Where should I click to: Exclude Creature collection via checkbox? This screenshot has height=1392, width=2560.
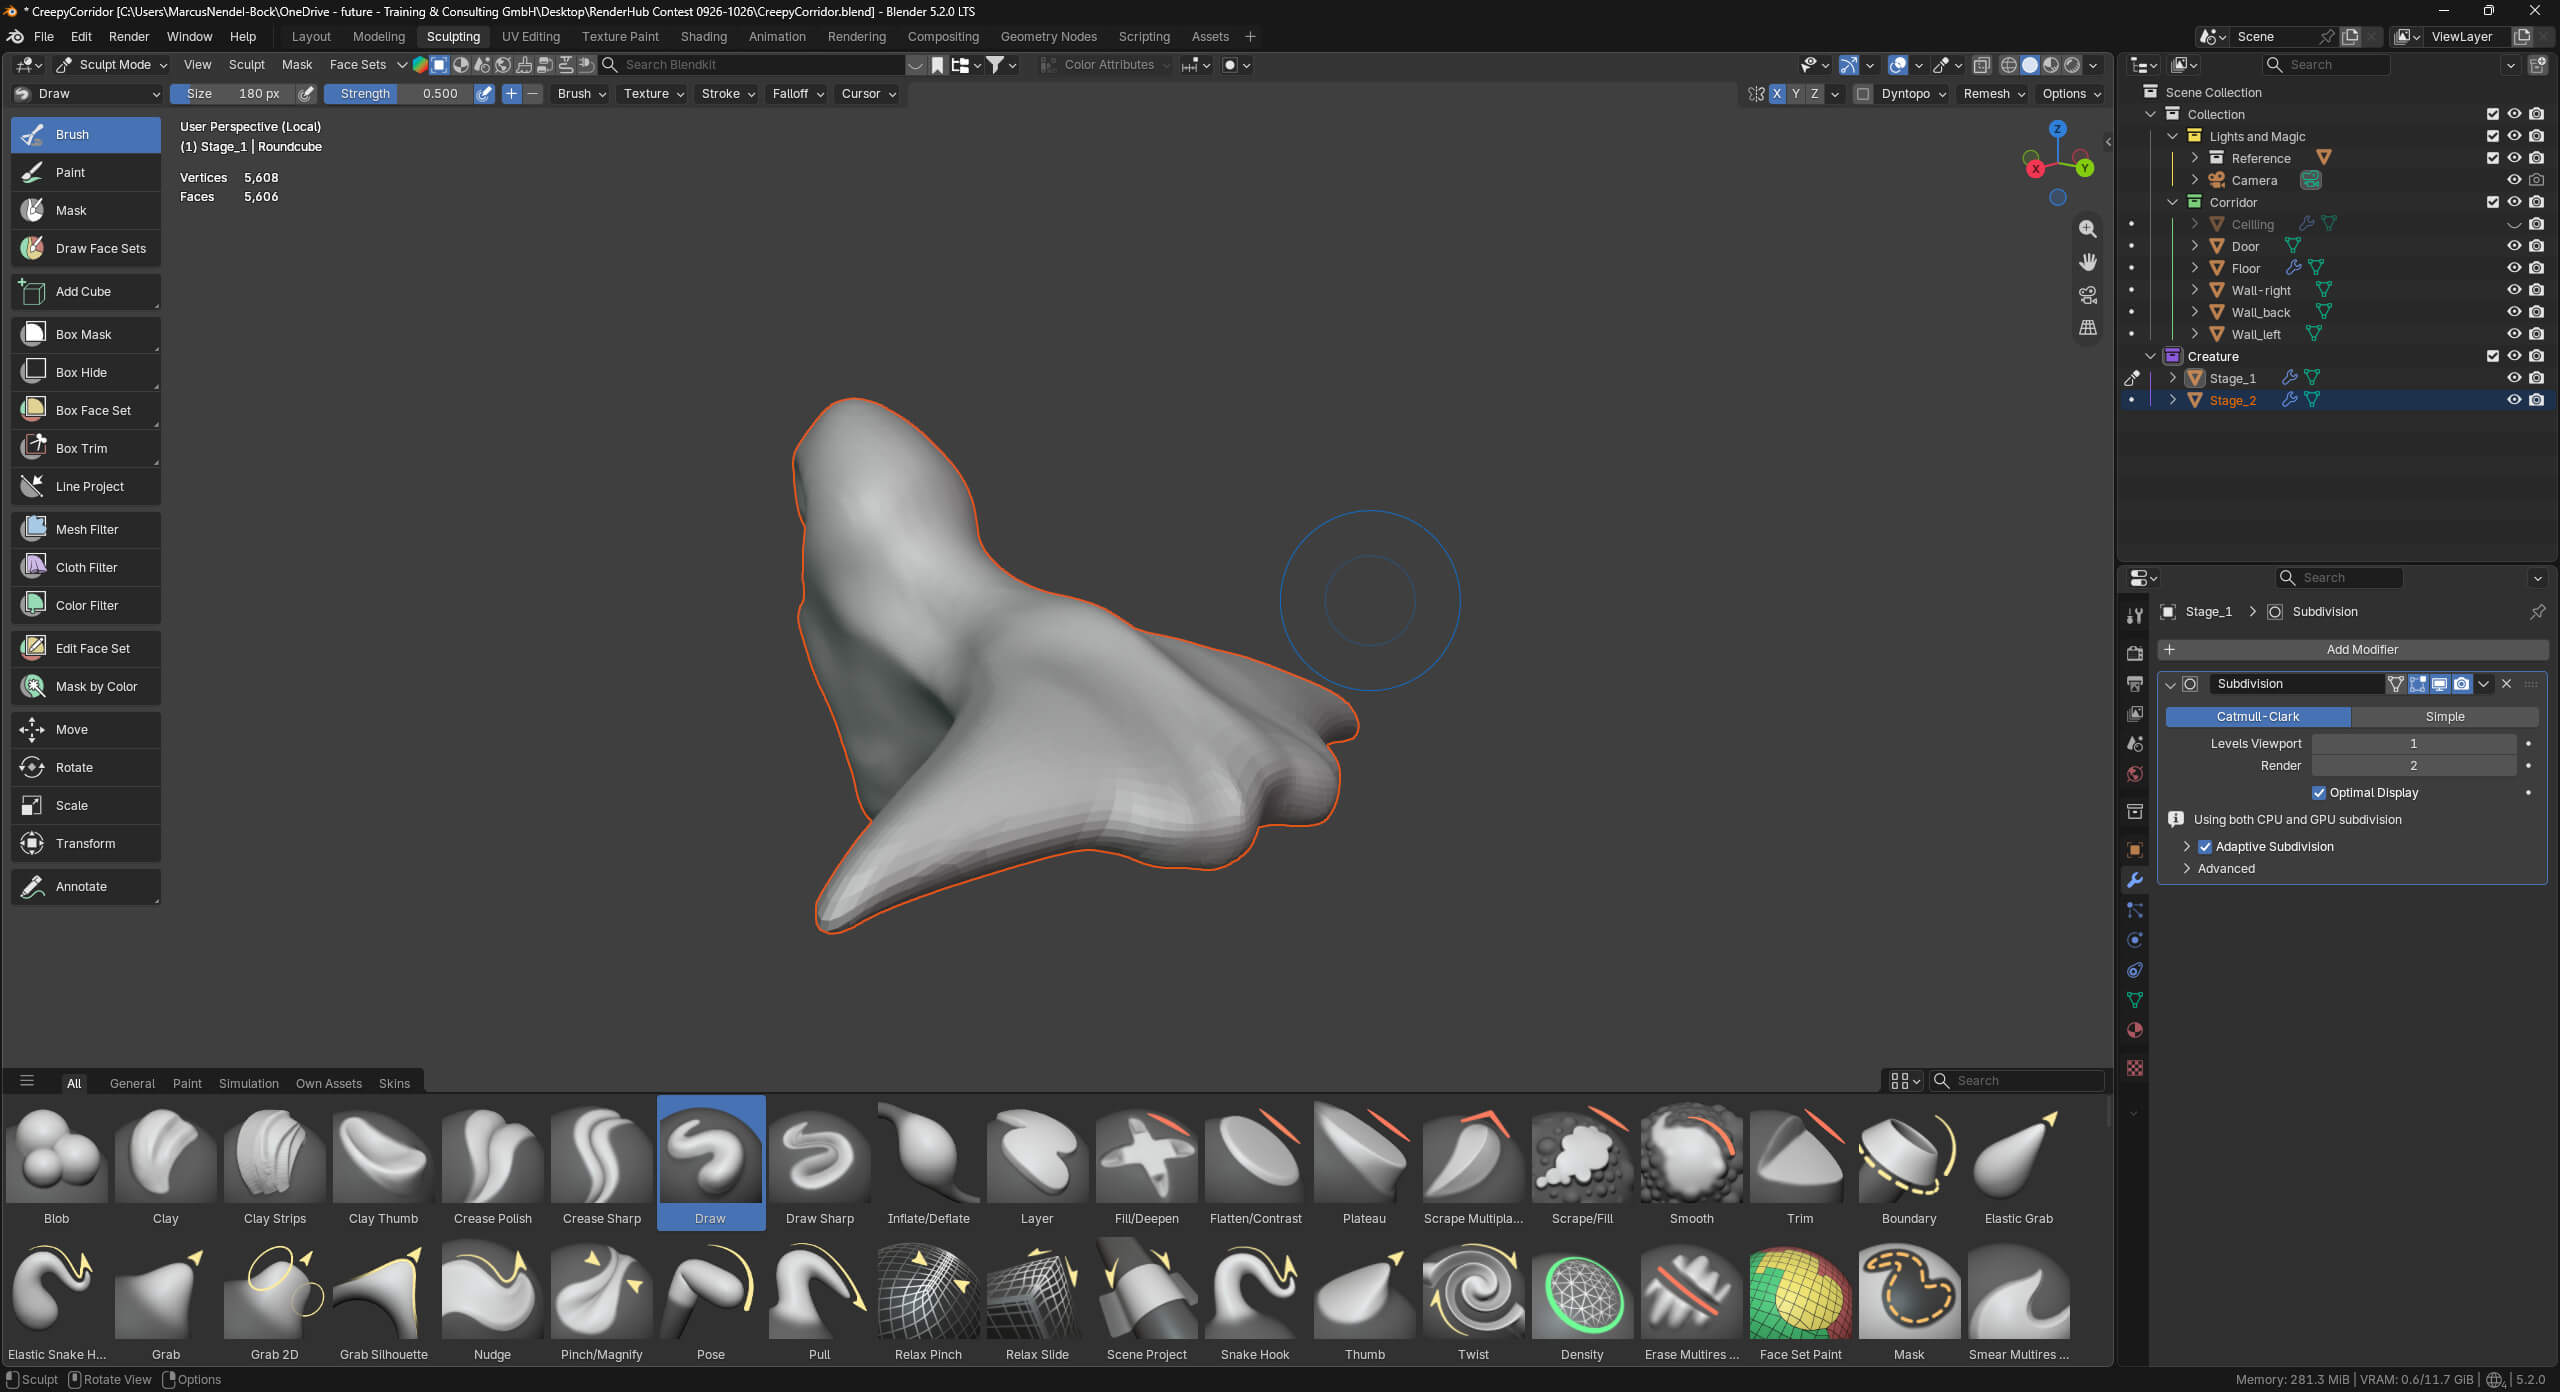coord(2493,356)
